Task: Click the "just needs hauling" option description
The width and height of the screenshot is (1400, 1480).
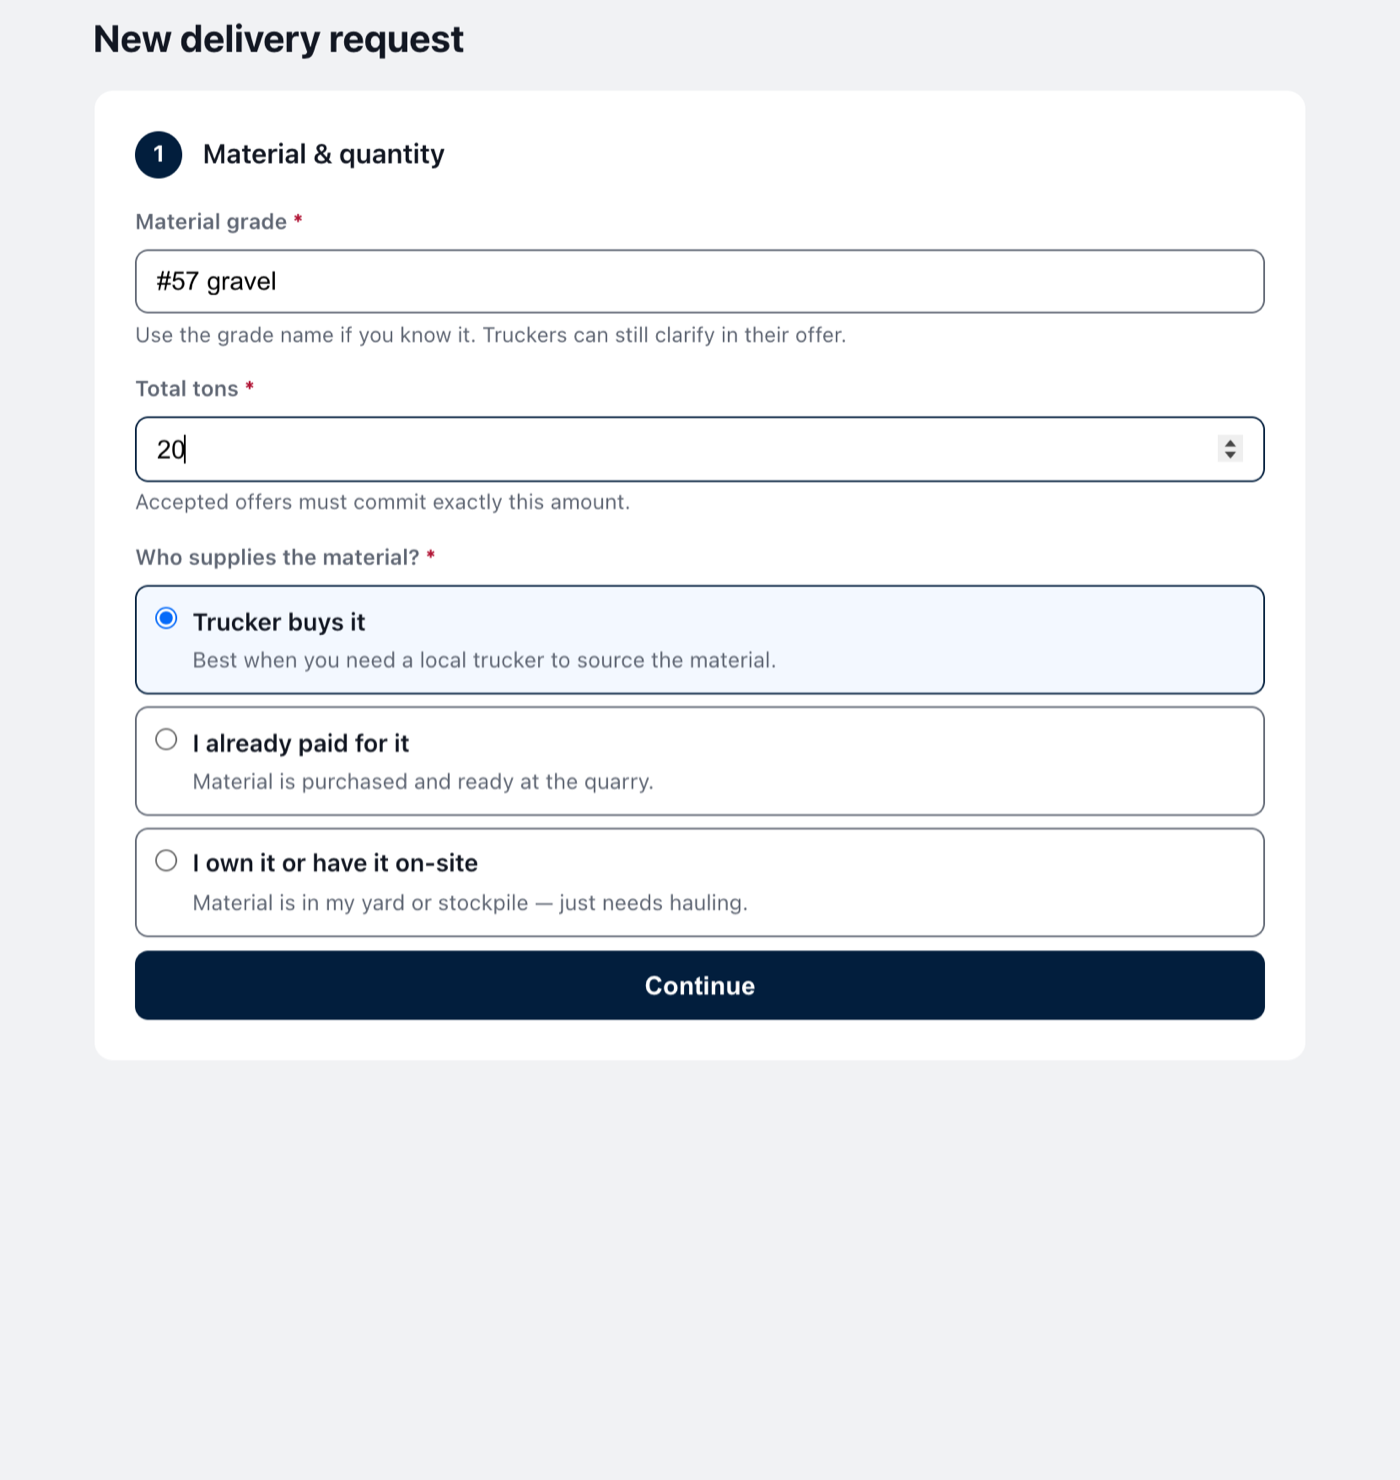Action: [470, 903]
